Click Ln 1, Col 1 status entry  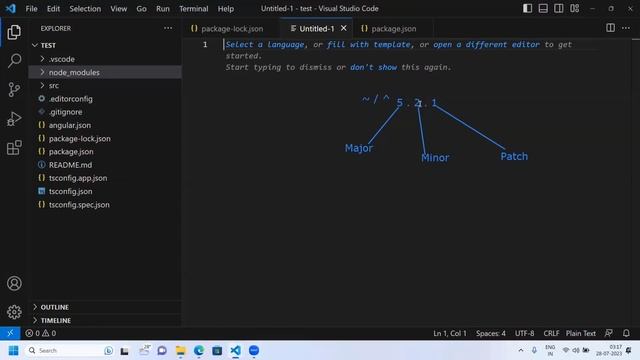tap(449, 333)
